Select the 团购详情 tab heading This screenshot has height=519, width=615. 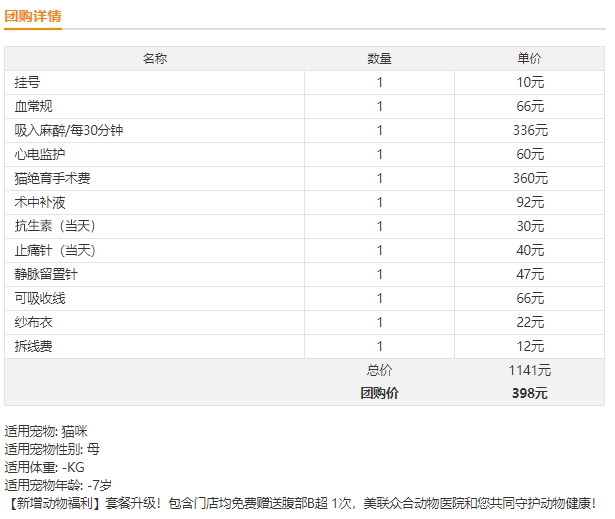(x=33, y=16)
